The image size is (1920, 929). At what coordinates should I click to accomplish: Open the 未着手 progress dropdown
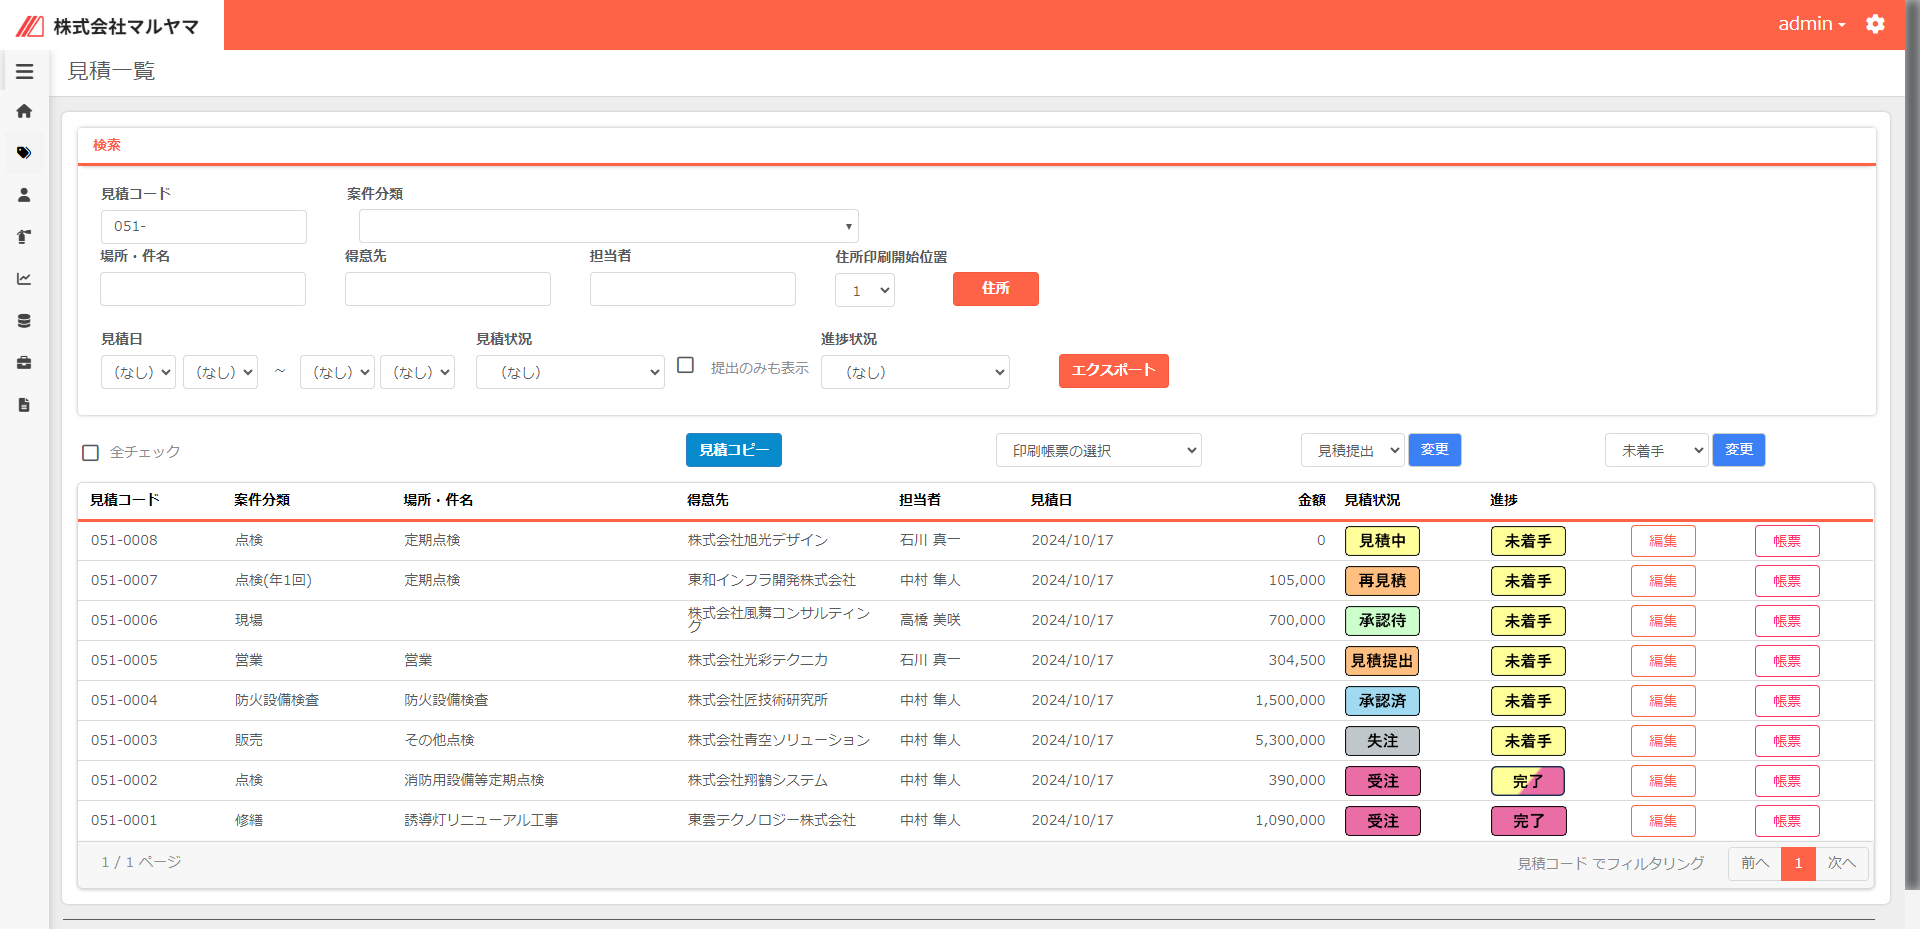1657,451
